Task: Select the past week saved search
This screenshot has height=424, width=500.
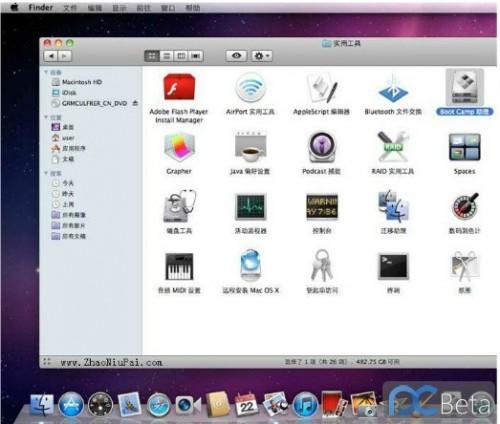Action: tap(63, 204)
